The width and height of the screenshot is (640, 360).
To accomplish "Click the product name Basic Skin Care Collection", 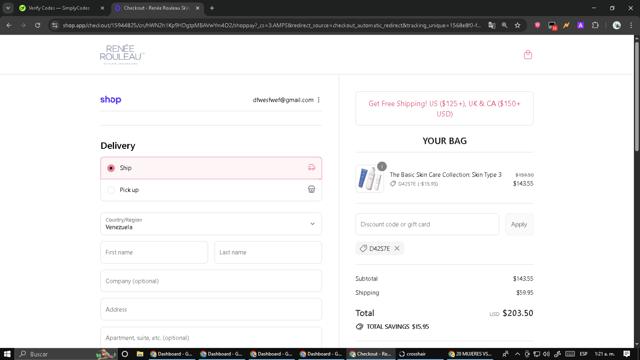I will point(445,175).
